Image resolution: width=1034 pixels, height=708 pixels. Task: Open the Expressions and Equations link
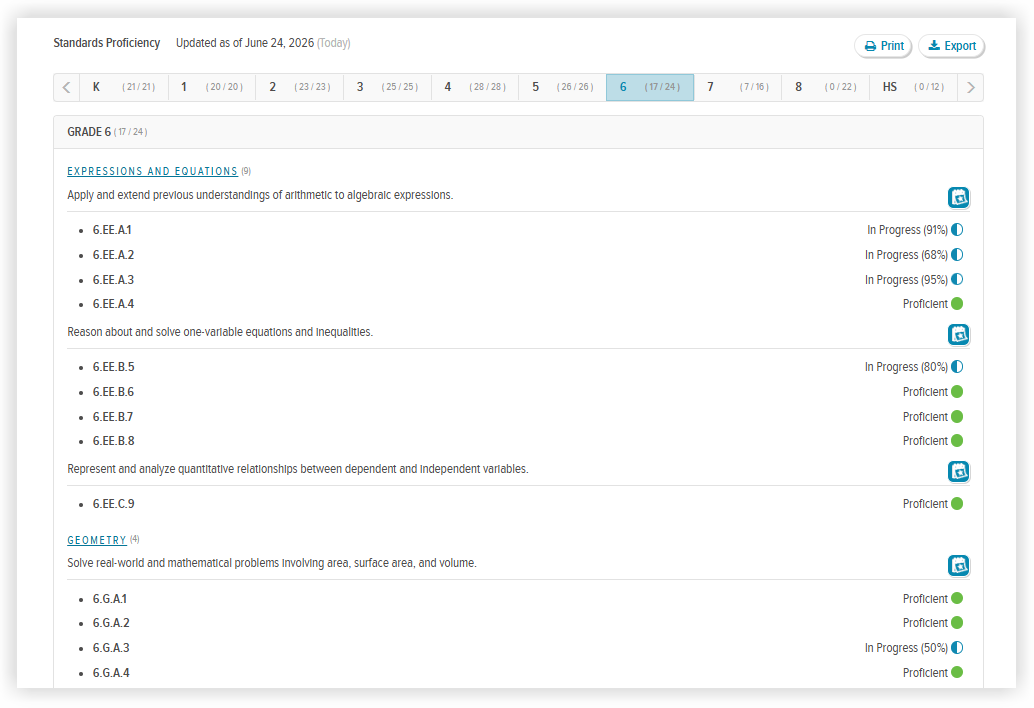coord(152,171)
